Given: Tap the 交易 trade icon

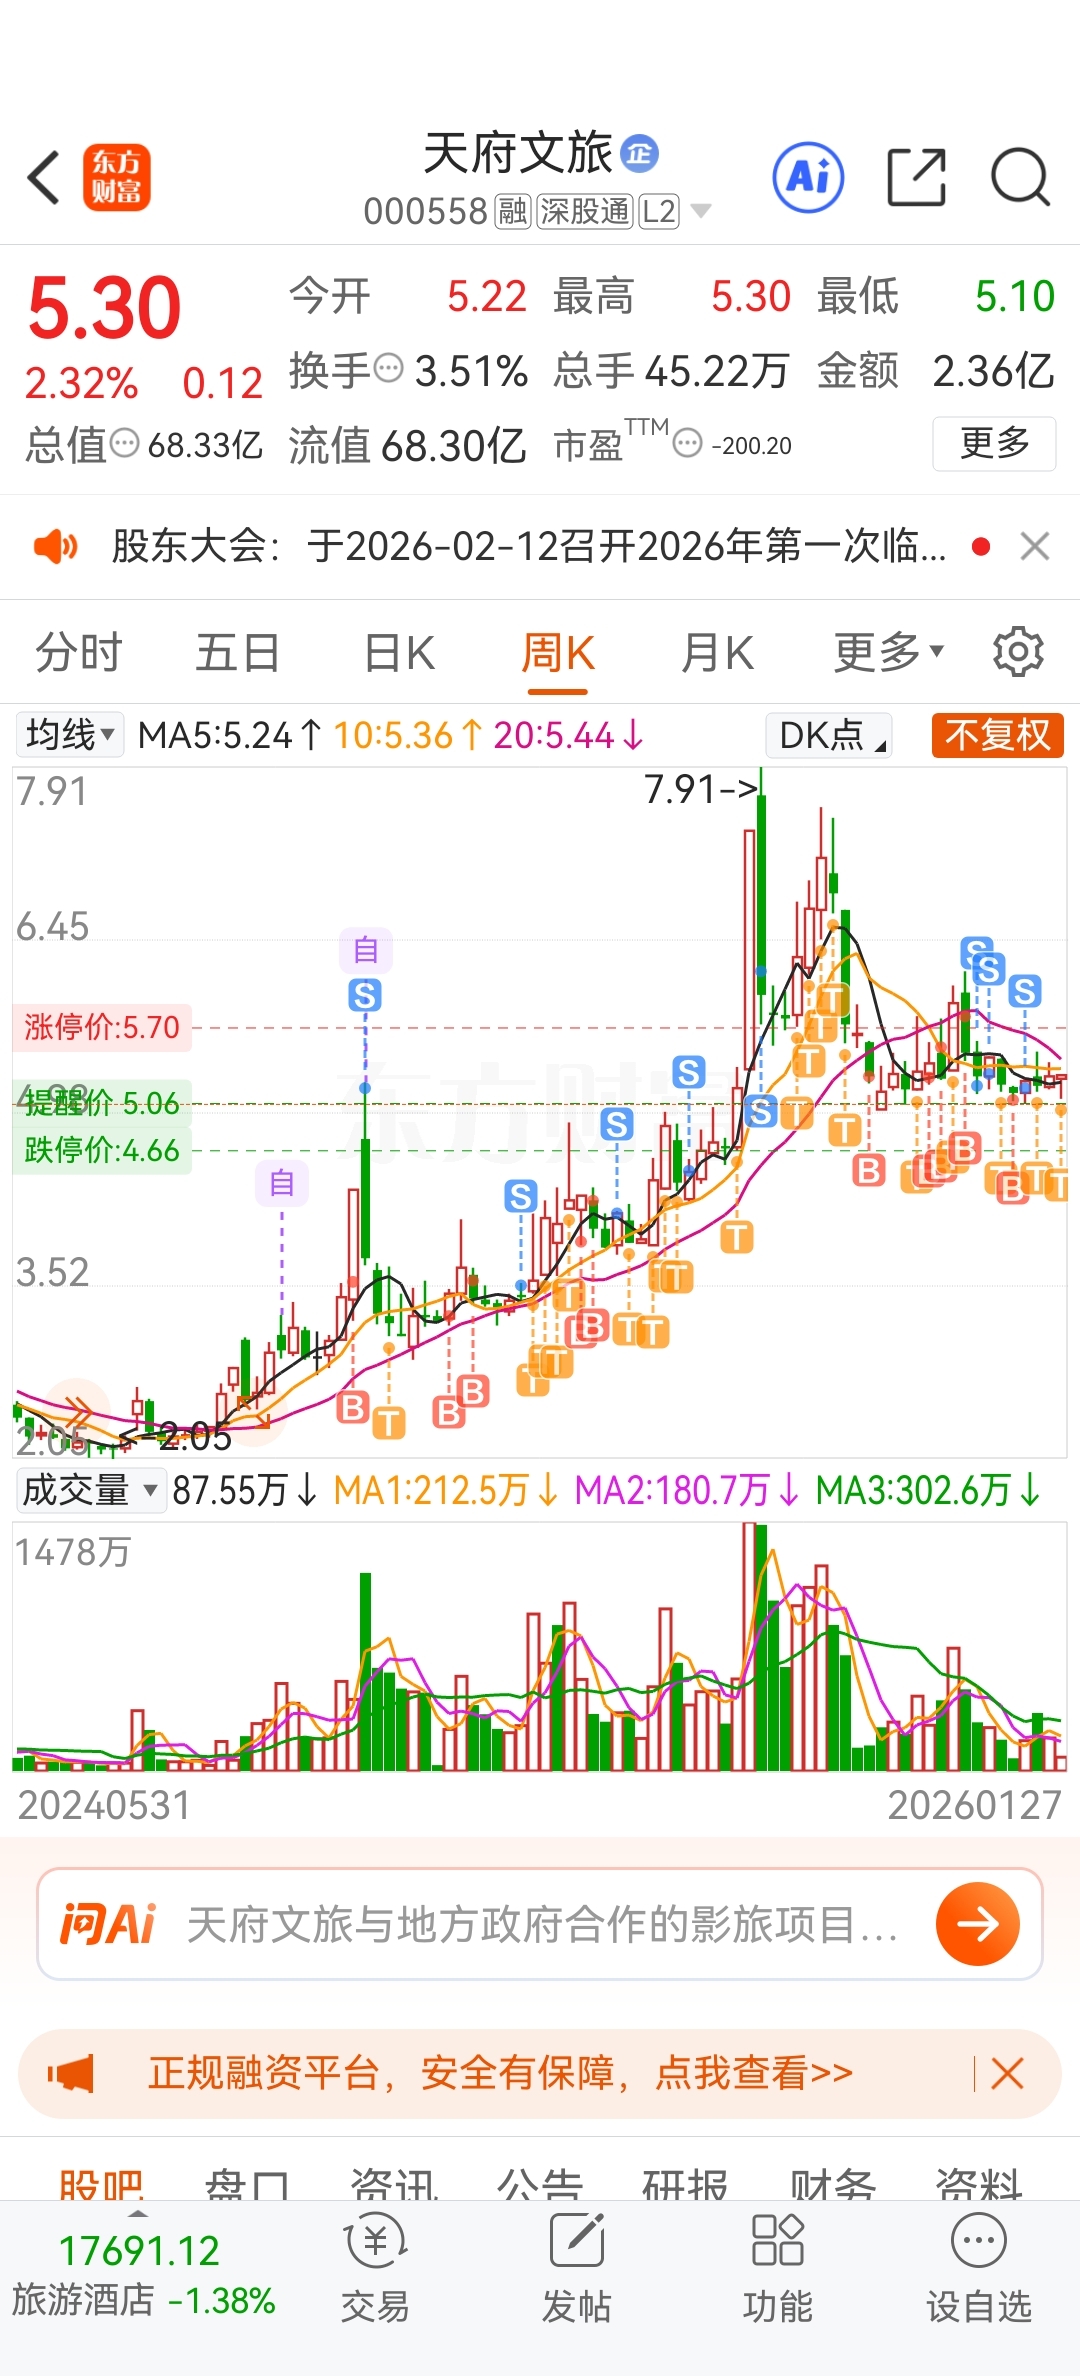Looking at the screenshot, I should [375, 2268].
